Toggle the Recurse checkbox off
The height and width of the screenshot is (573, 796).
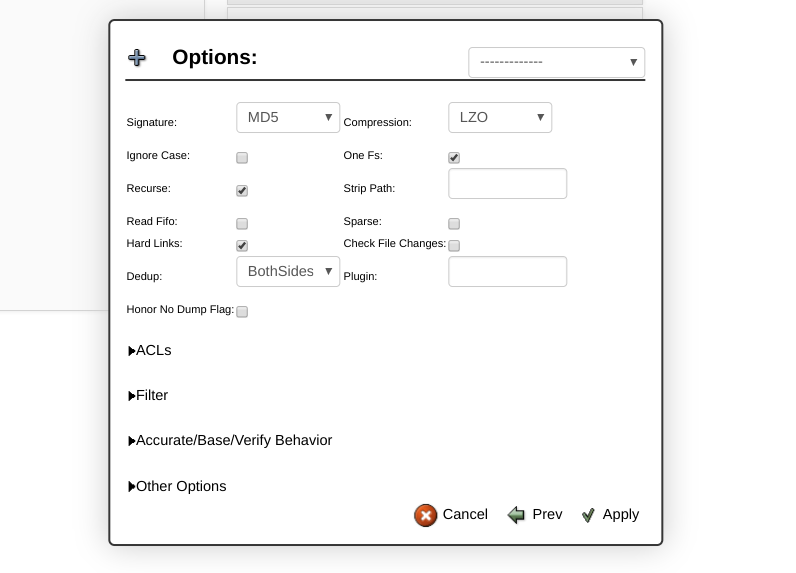click(x=242, y=191)
